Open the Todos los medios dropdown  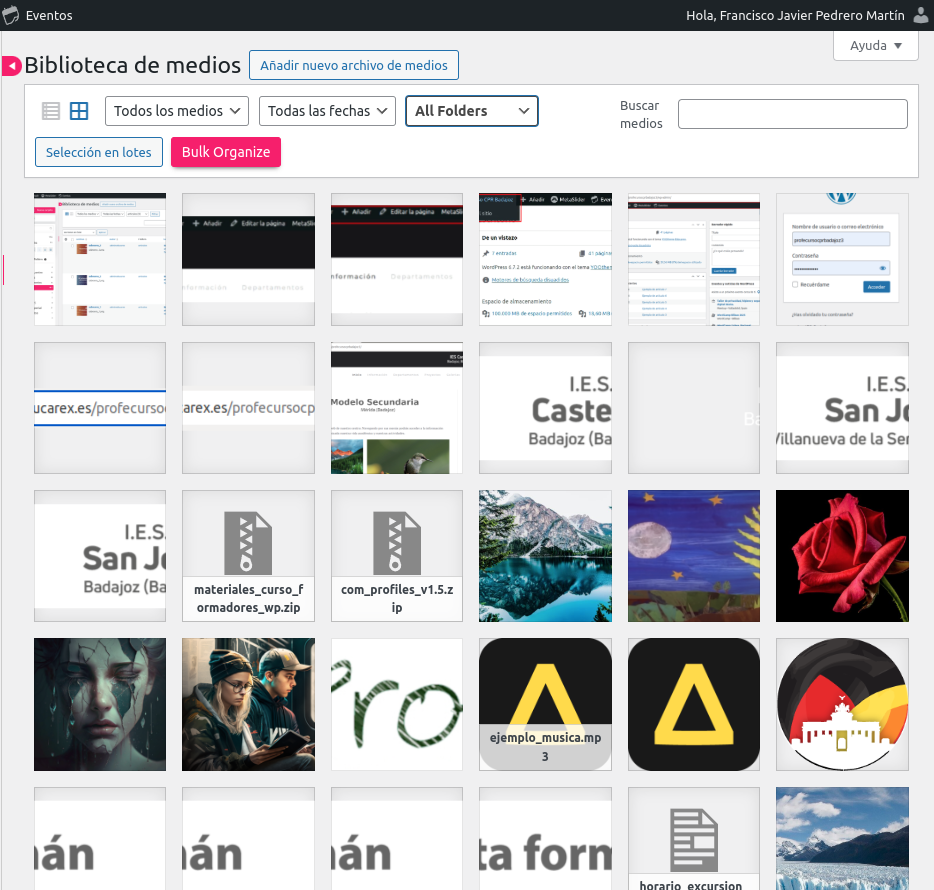tap(177, 111)
